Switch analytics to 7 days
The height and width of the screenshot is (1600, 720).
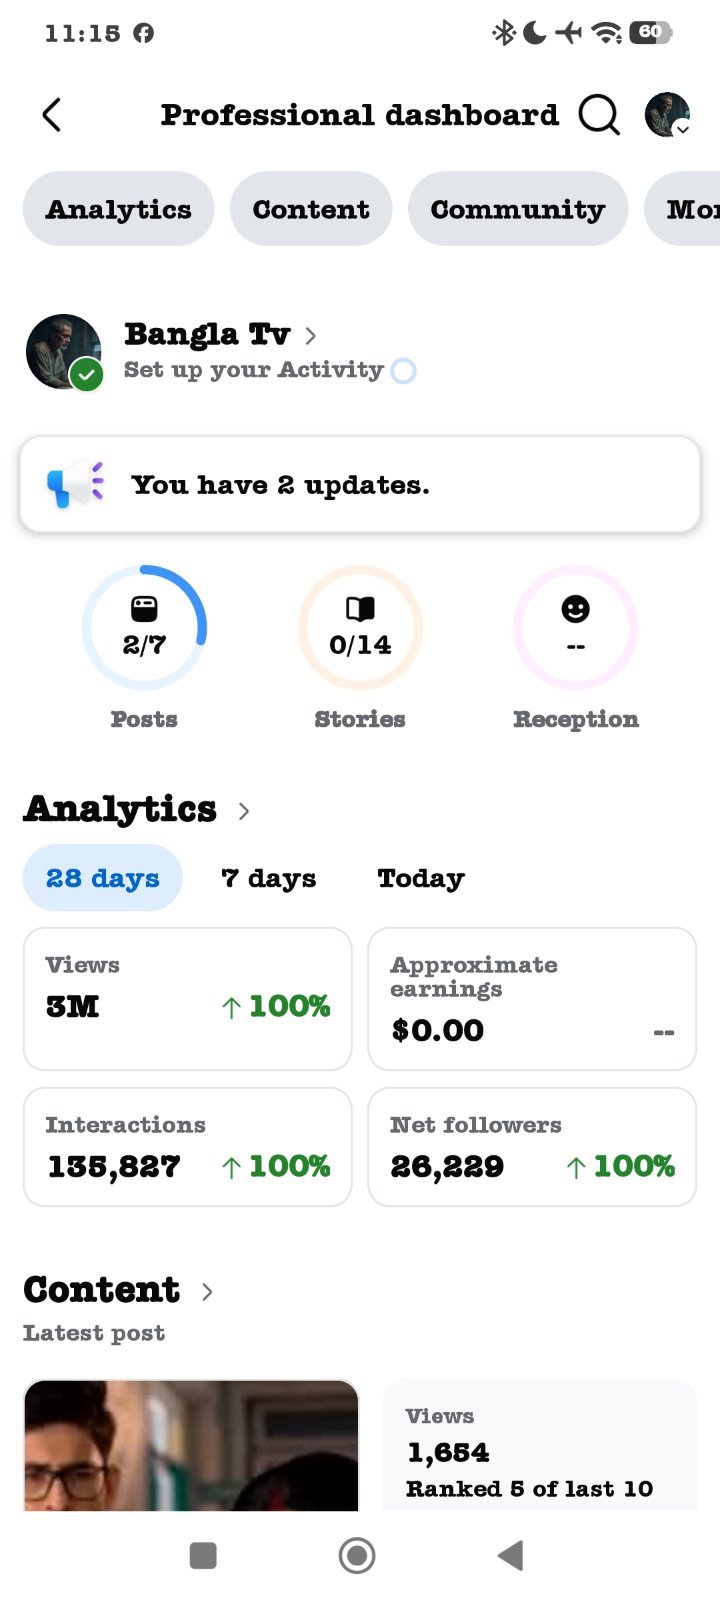pos(268,878)
